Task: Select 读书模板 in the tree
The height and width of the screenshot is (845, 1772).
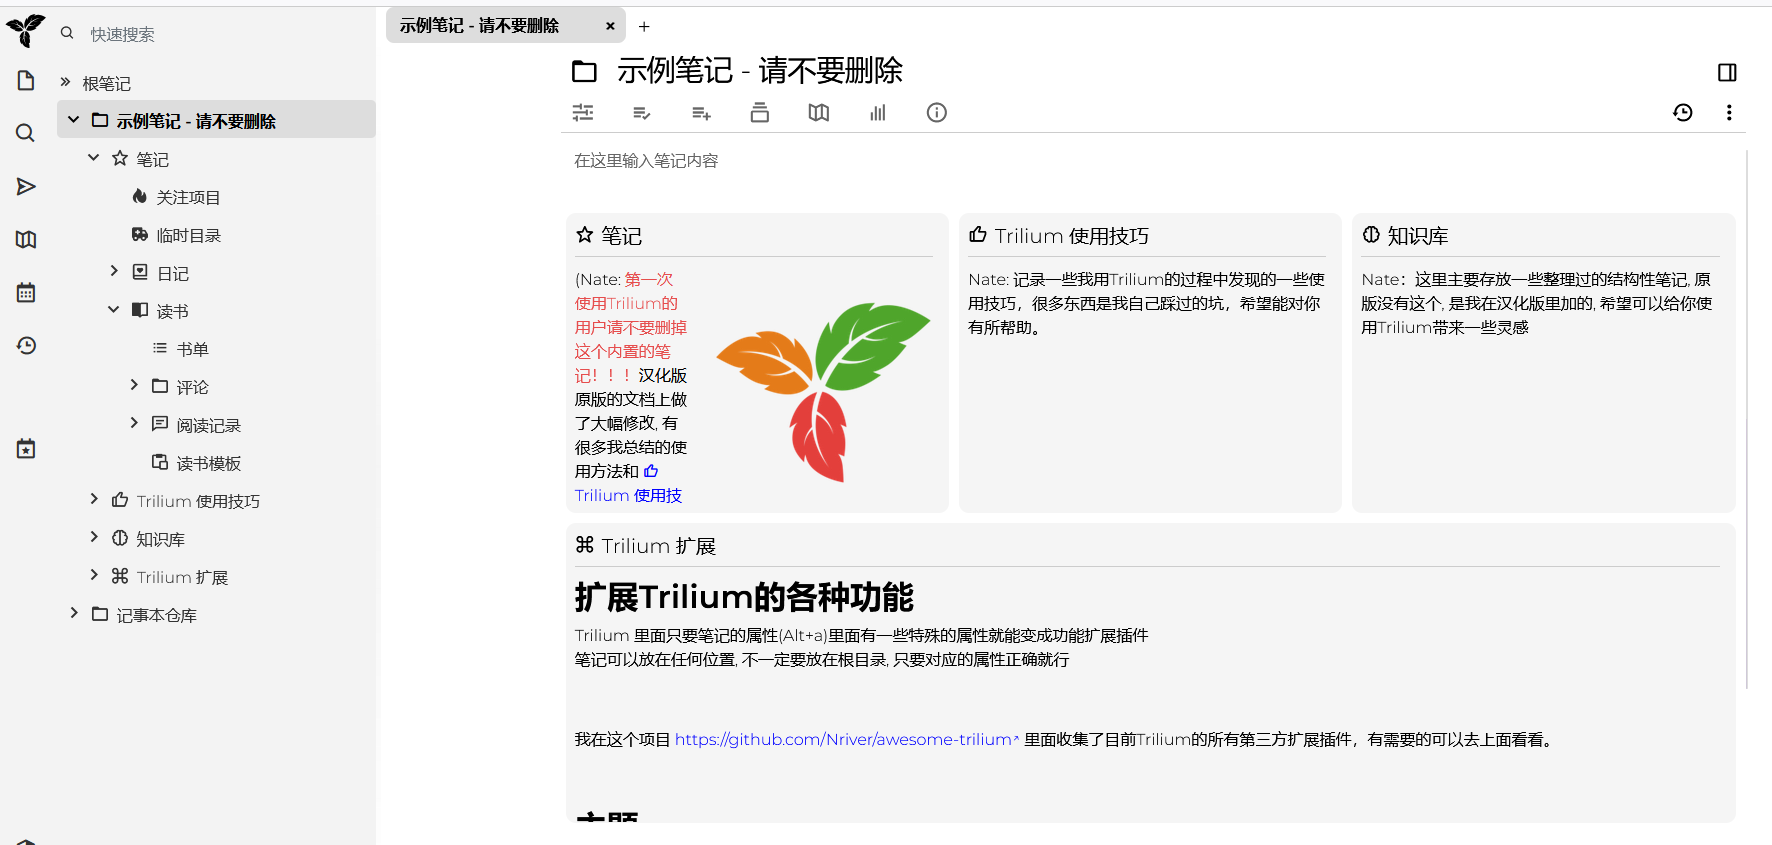Action: pos(209,463)
